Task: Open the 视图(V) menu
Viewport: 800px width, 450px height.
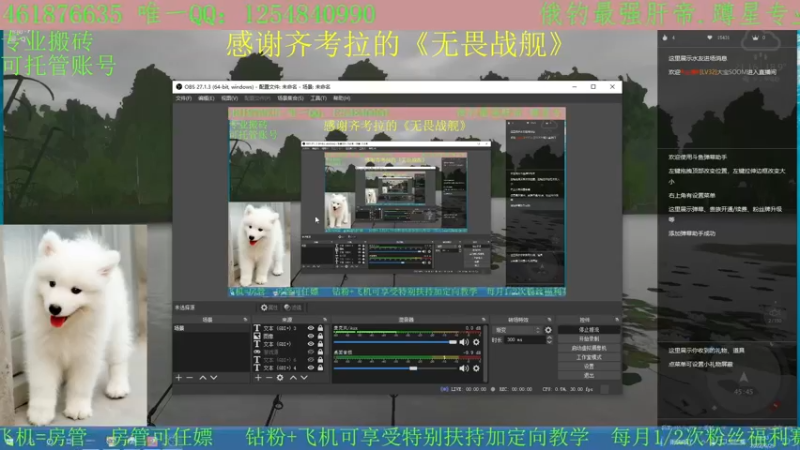Action: coord(229,98)
